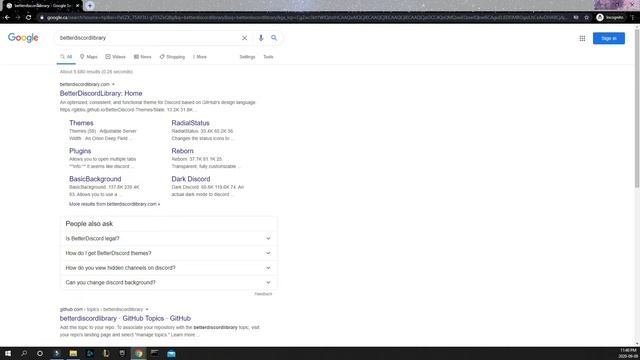
Task: Switch to the News tab
Action: (x=142, y=57)
